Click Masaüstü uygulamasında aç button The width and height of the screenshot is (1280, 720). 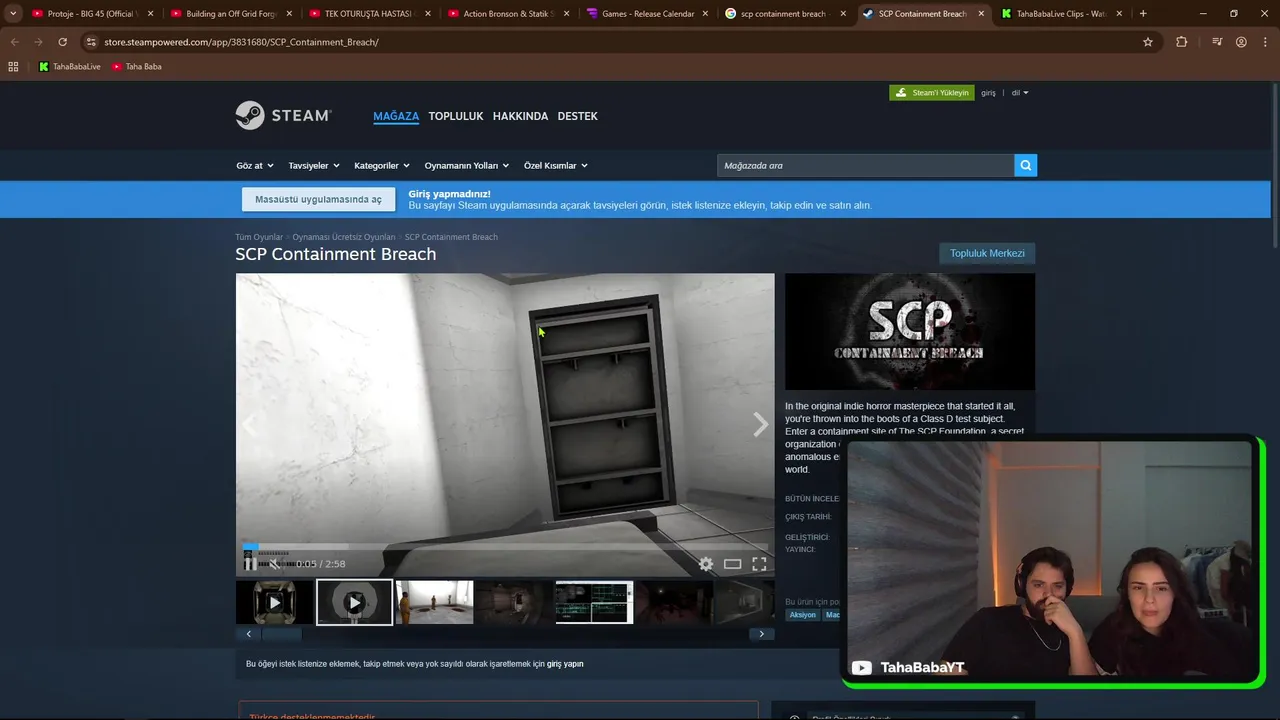tap(318, 199)
